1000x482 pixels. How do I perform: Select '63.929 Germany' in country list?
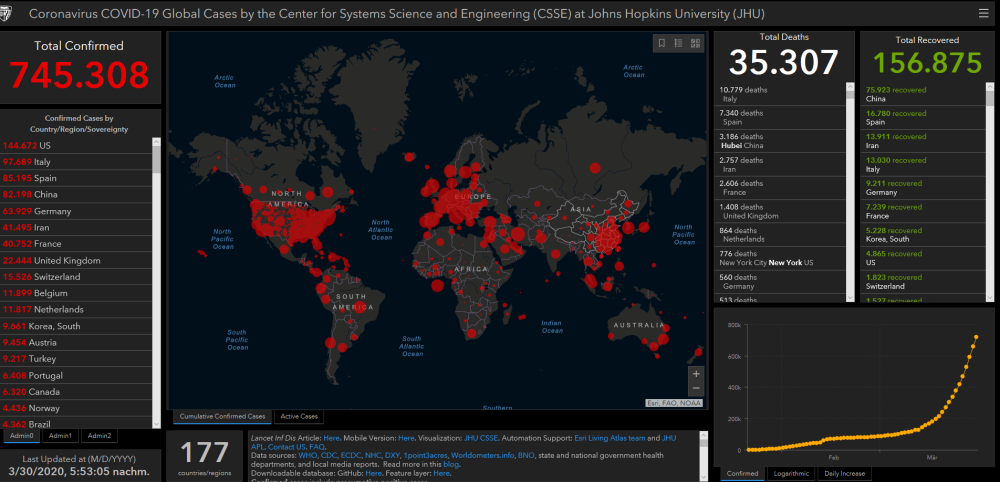pos(76,211)
